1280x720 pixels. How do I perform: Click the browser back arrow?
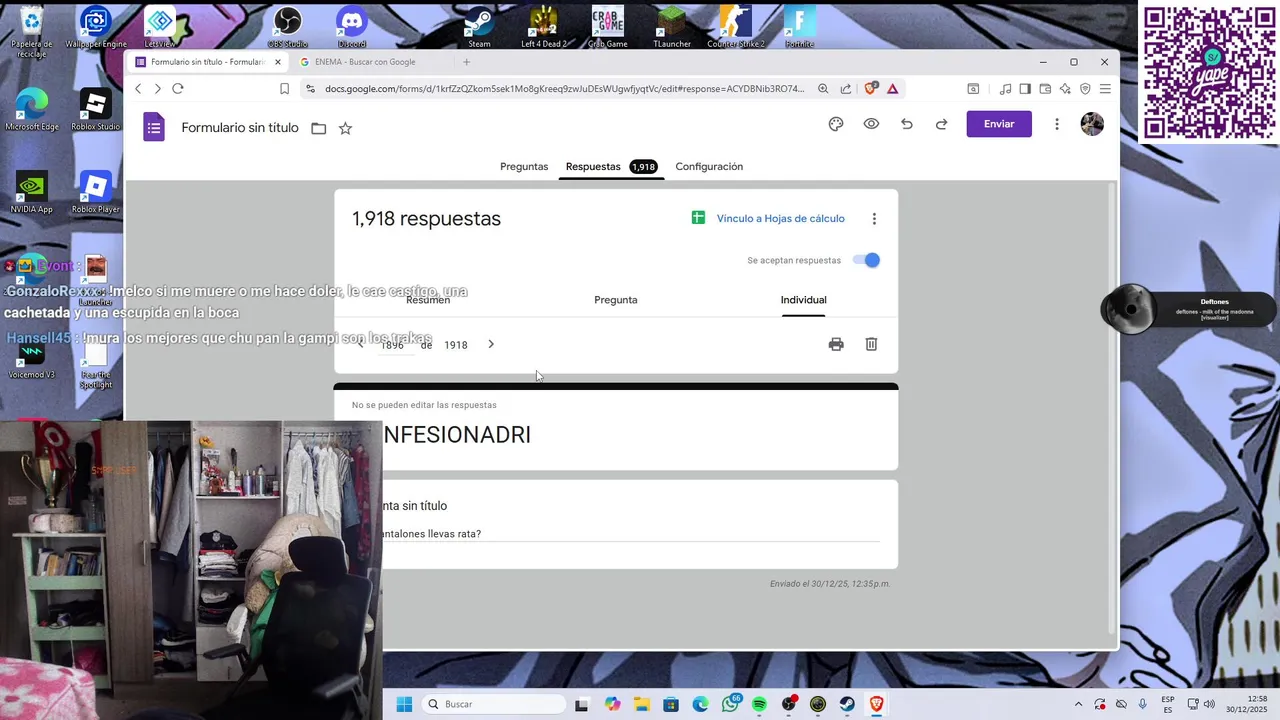point(138,89)
